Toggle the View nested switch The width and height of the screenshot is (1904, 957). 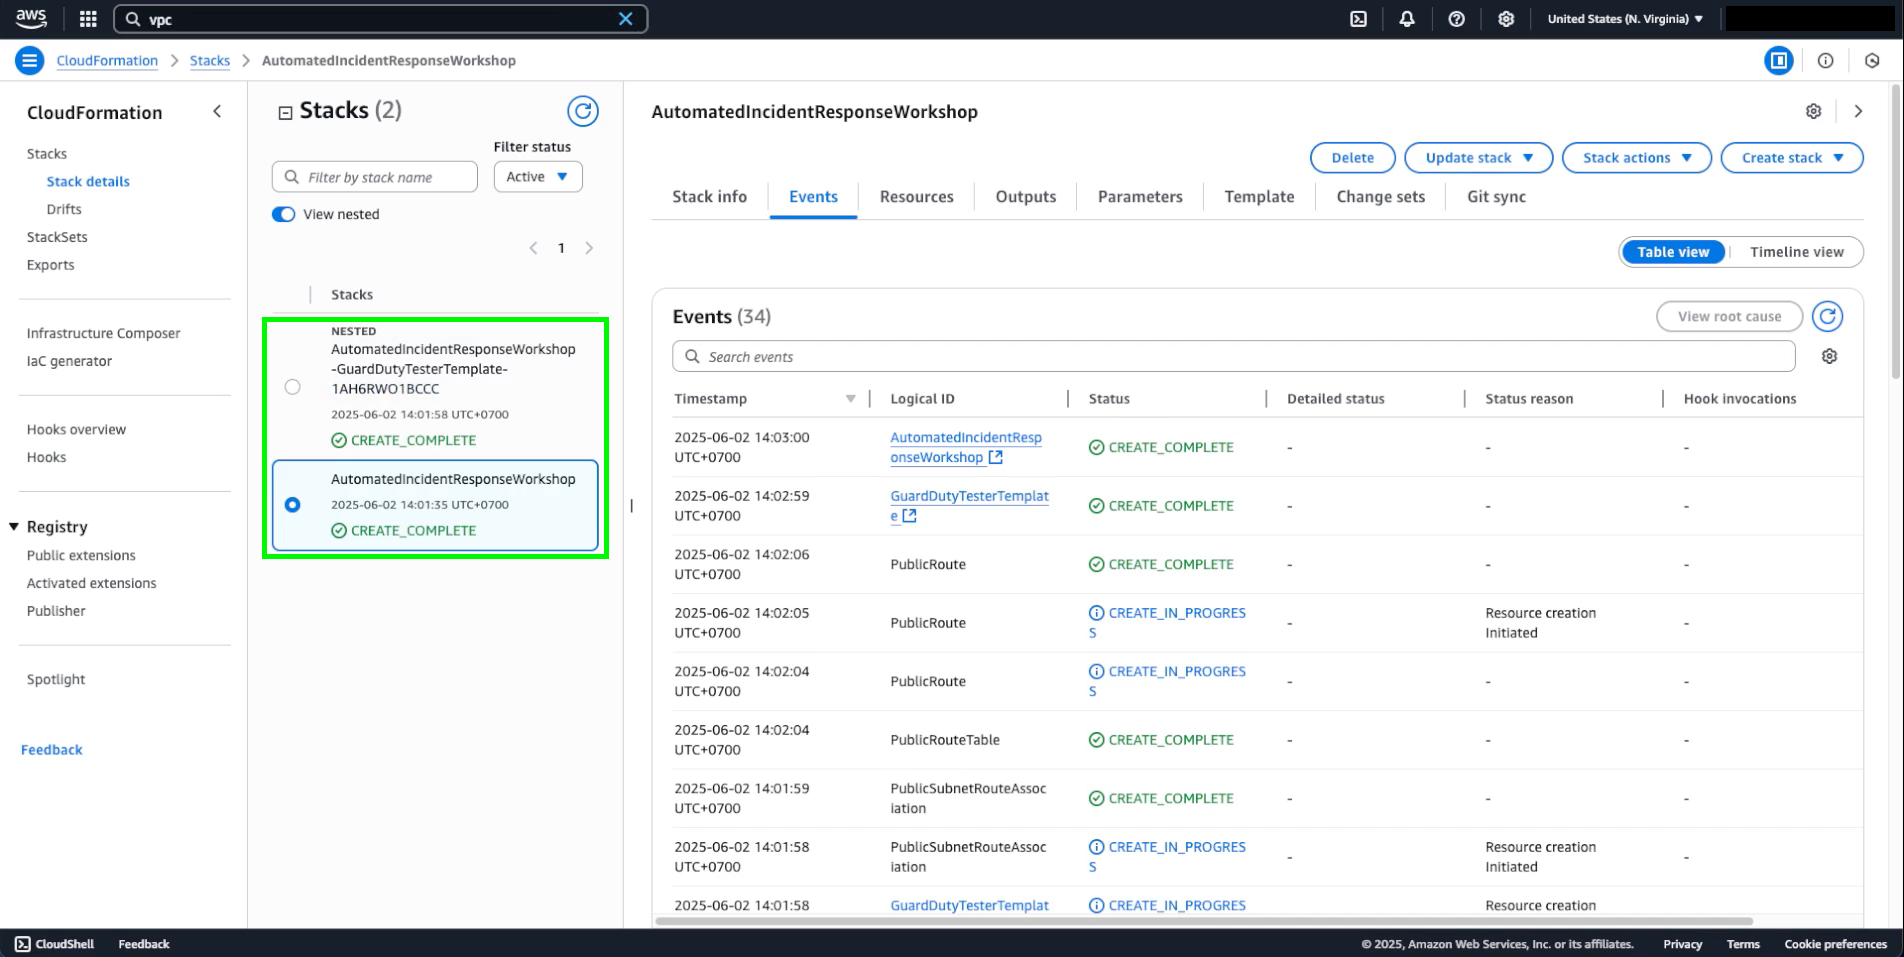click(284, 214)
